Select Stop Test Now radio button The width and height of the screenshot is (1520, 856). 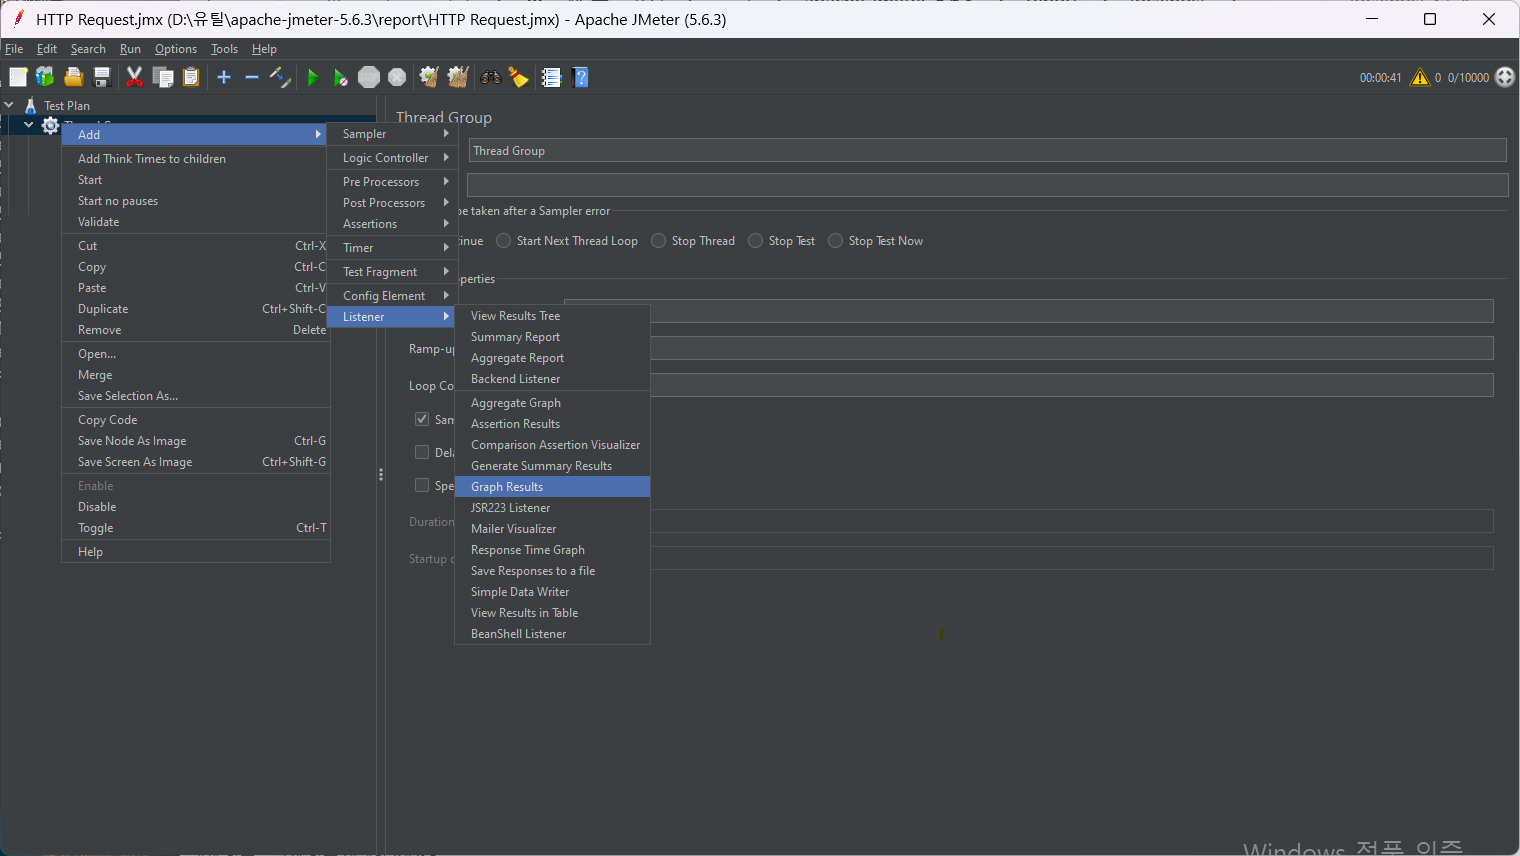(836, 241)
